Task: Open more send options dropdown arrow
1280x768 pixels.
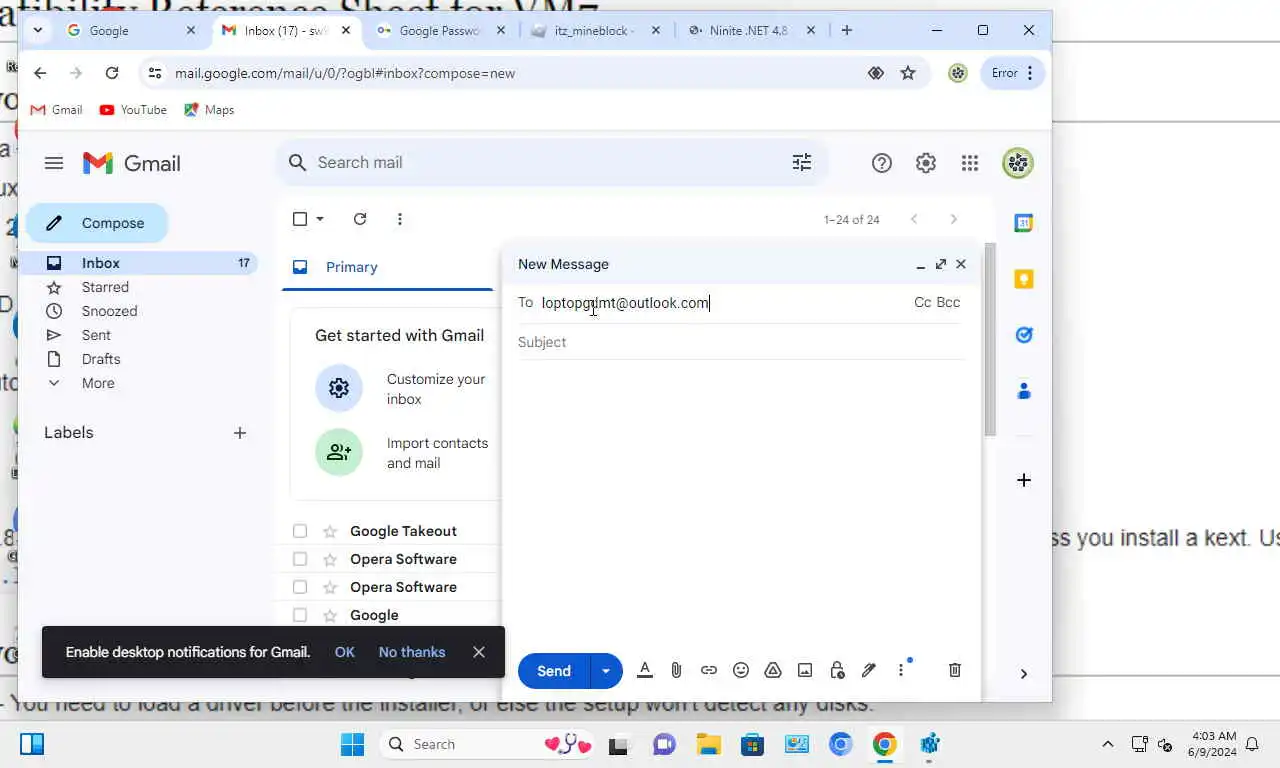Action: point(606,671)
